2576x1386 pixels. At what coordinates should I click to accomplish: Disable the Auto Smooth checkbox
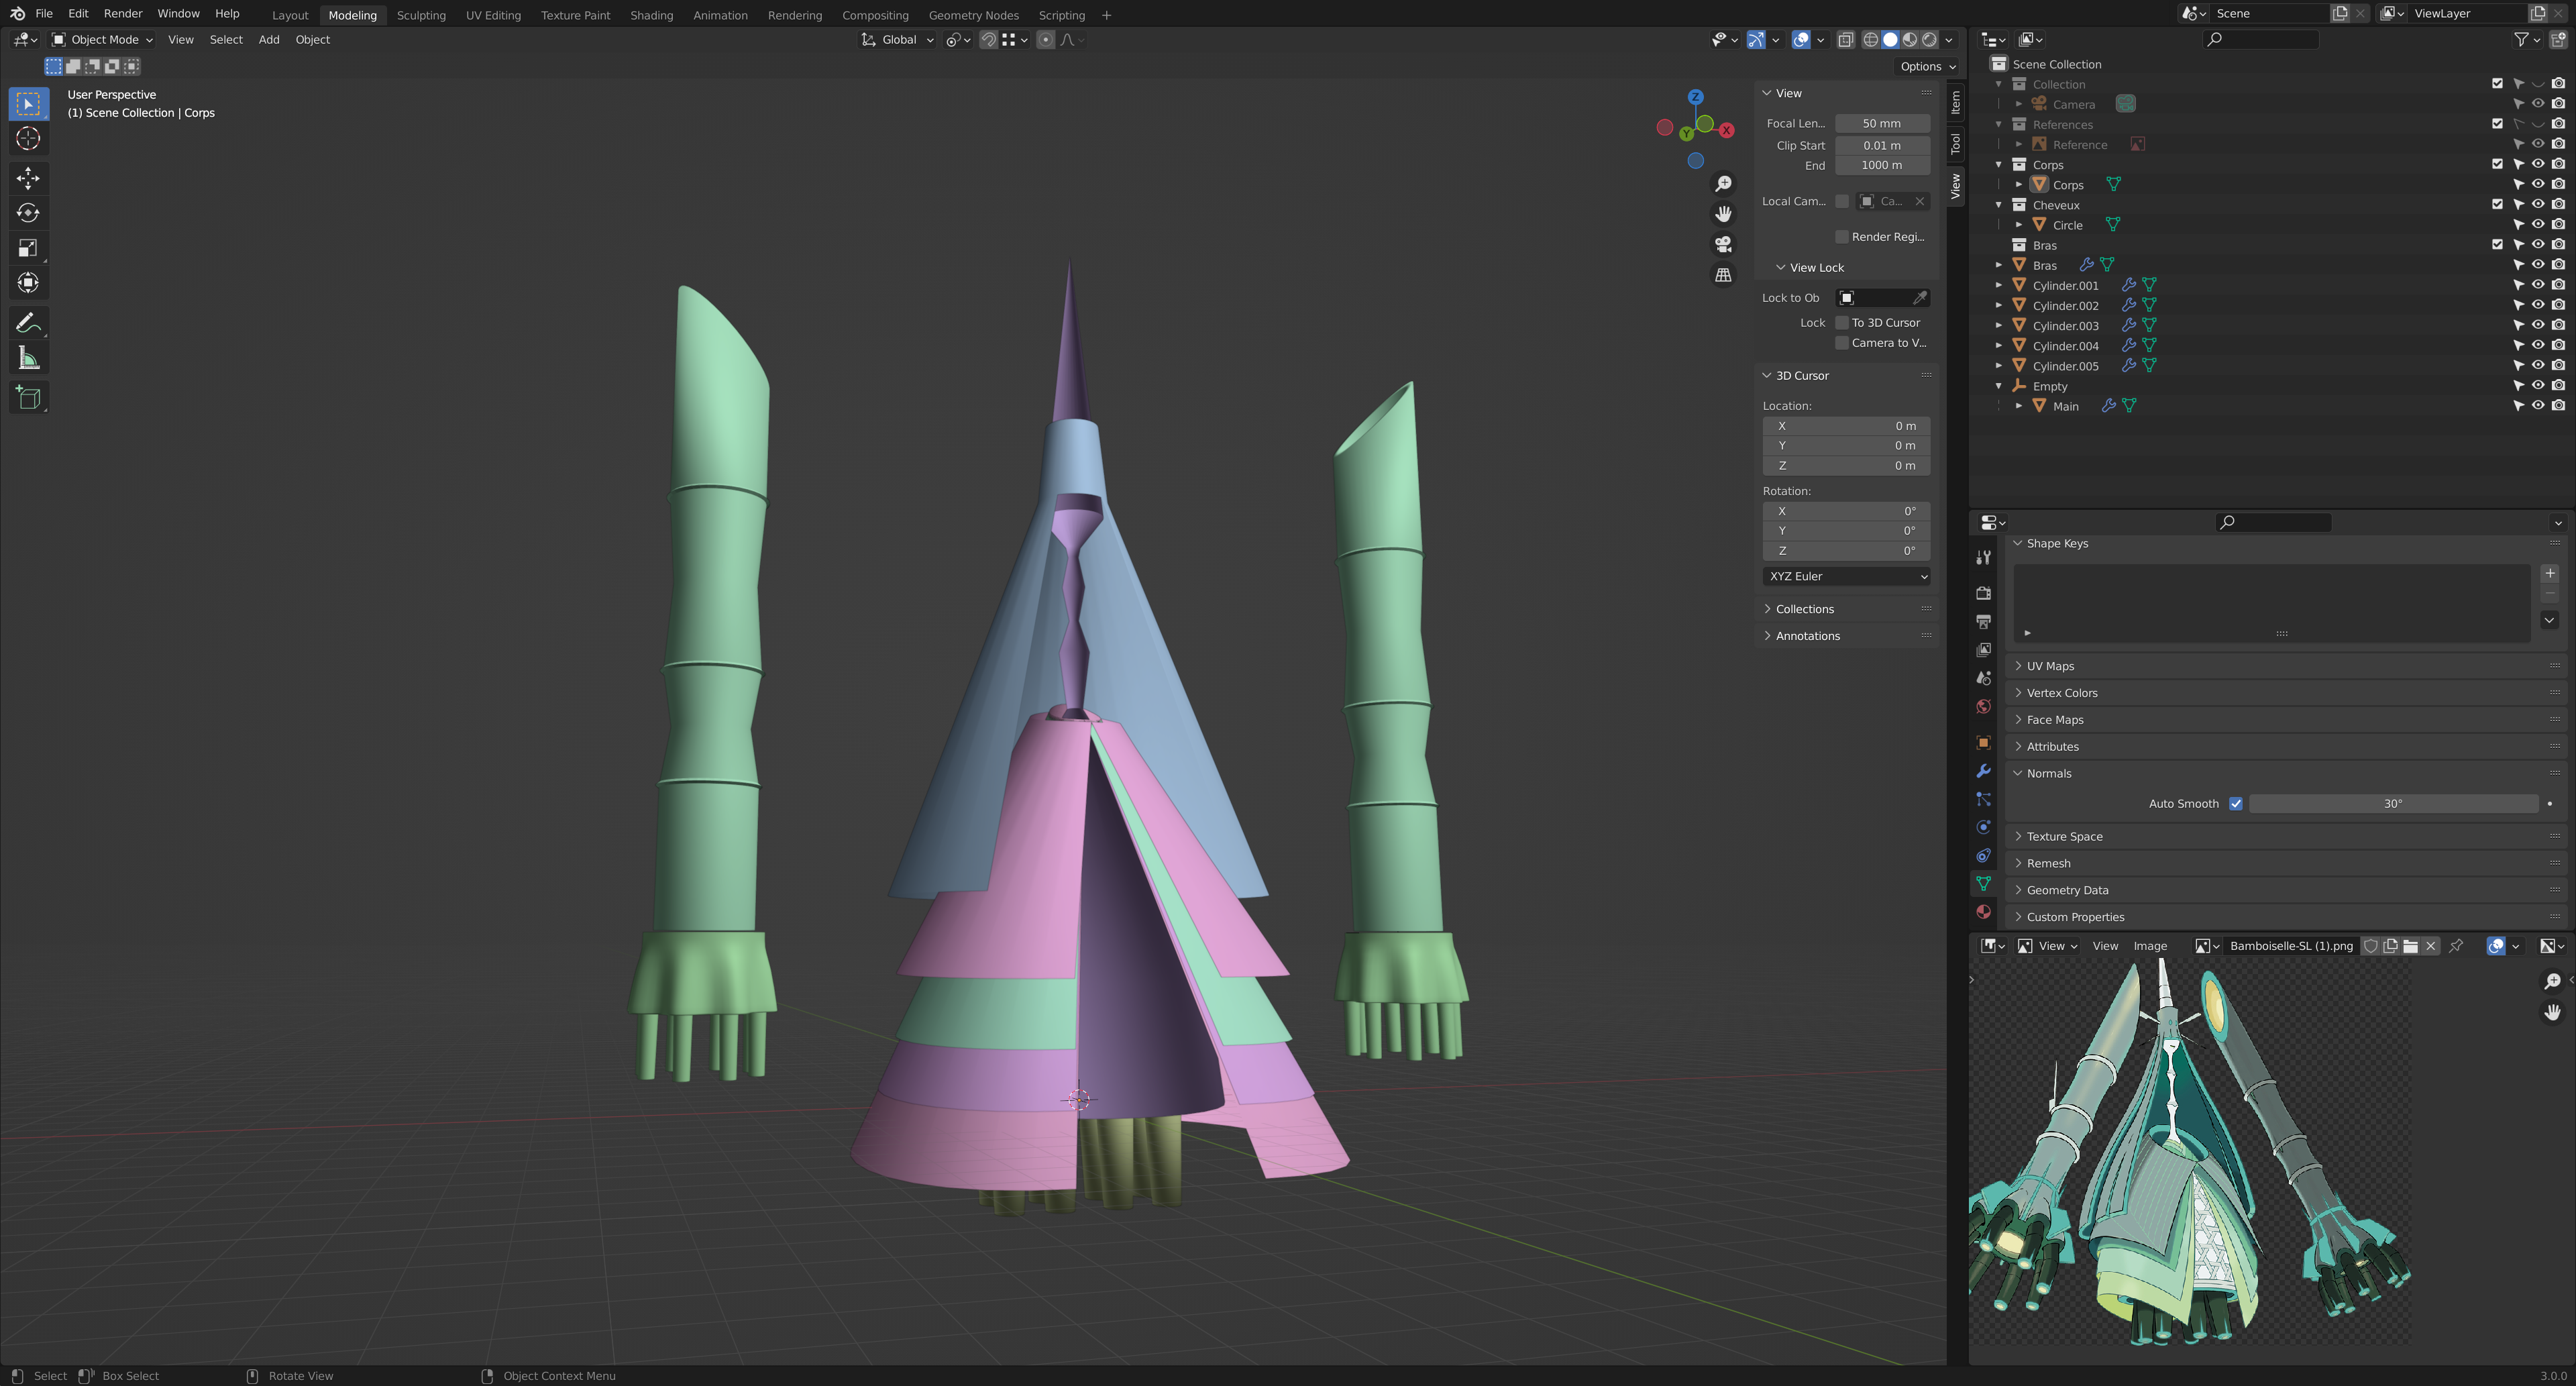(x=2236, y=804)
